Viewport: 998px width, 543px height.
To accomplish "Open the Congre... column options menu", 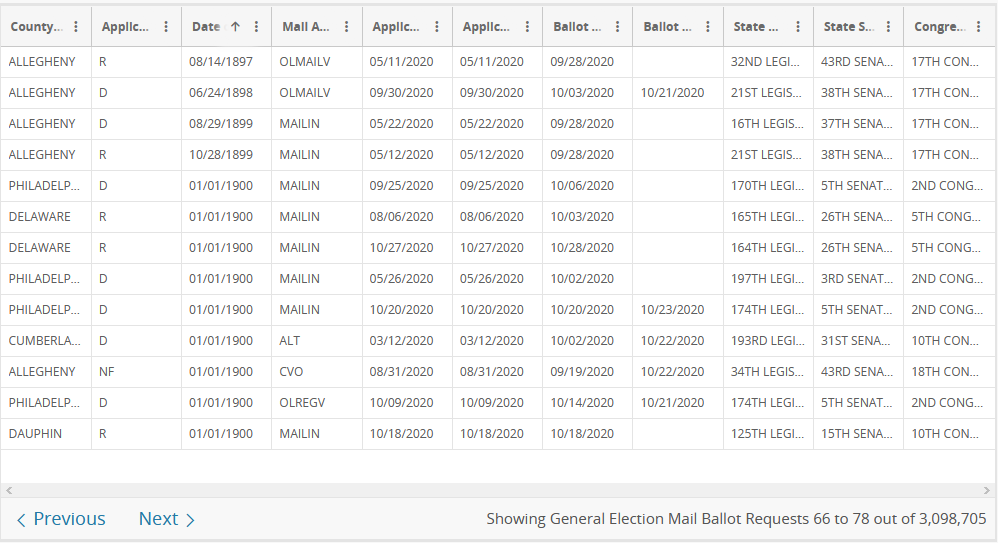I will pos(979,27).
